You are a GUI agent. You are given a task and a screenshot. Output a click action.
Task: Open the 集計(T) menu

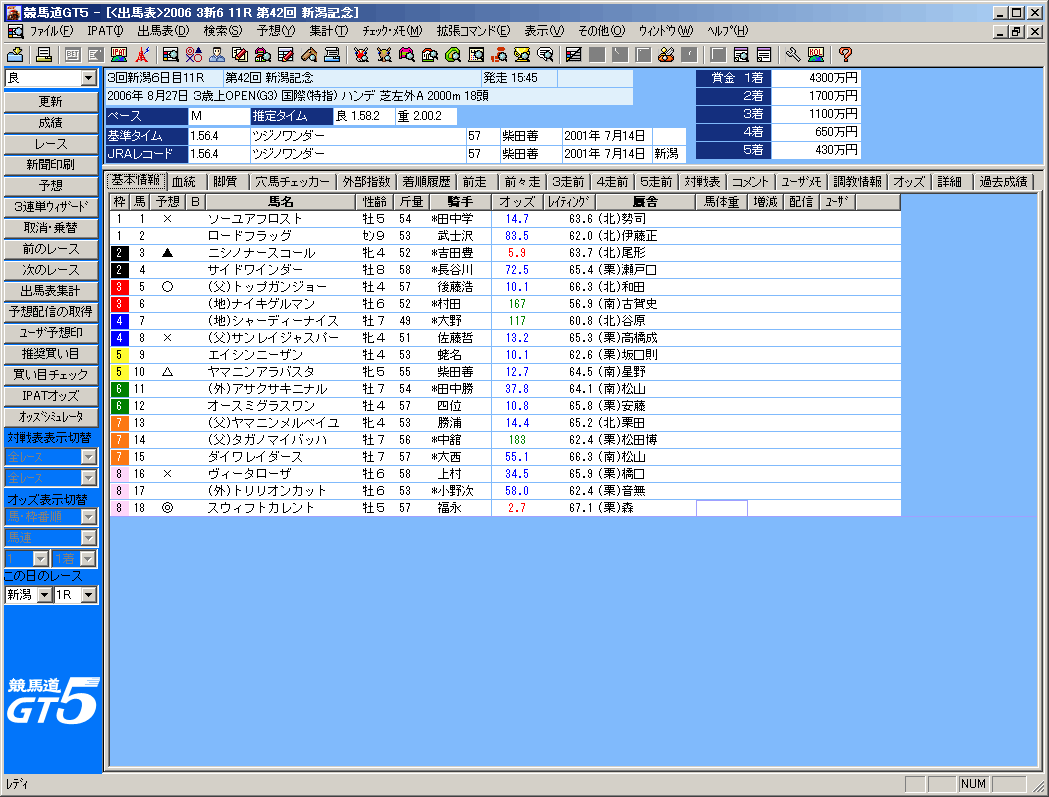tap(328, 31)
